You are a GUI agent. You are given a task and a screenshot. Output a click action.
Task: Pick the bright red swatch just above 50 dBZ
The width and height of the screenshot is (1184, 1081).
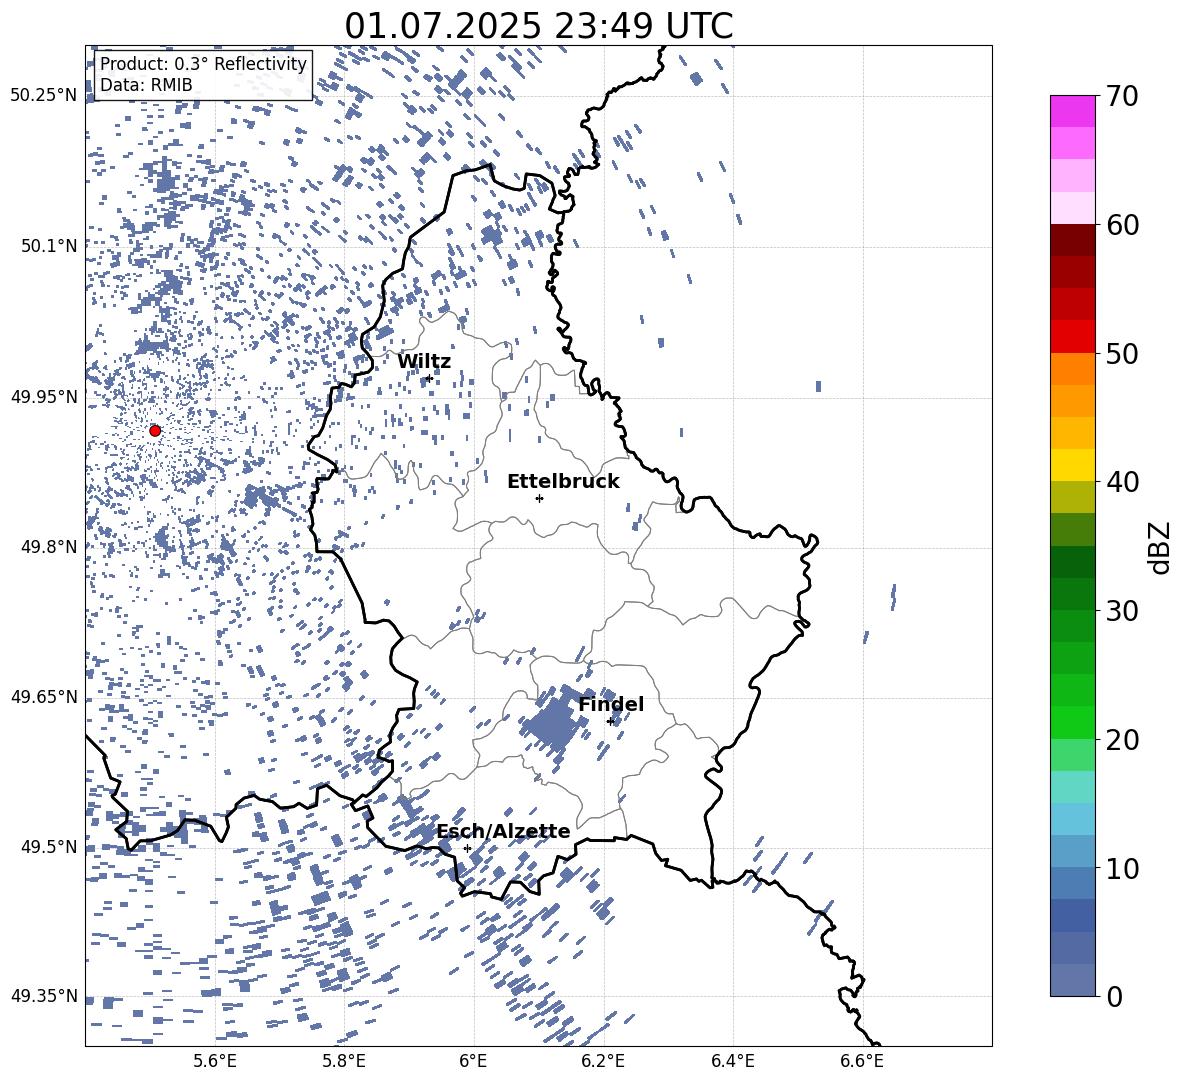click(1072, 337)
